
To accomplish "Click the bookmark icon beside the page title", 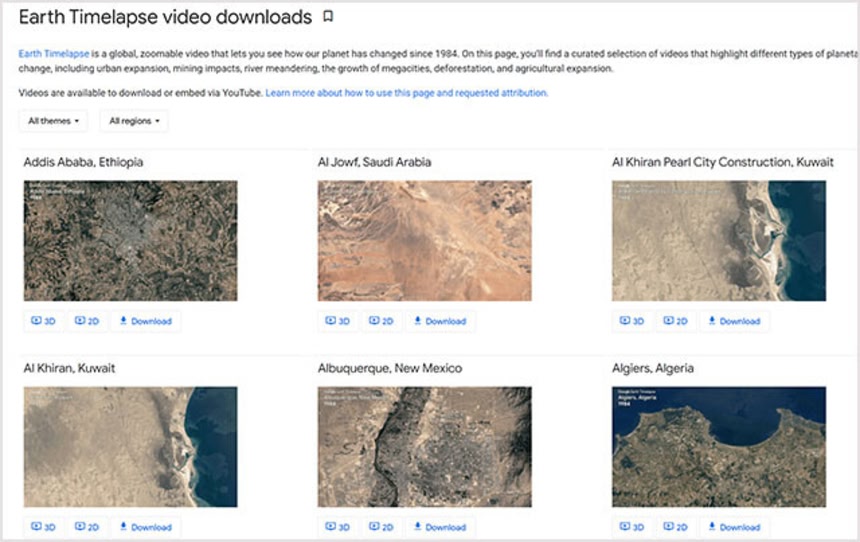I will click(328, 17).
